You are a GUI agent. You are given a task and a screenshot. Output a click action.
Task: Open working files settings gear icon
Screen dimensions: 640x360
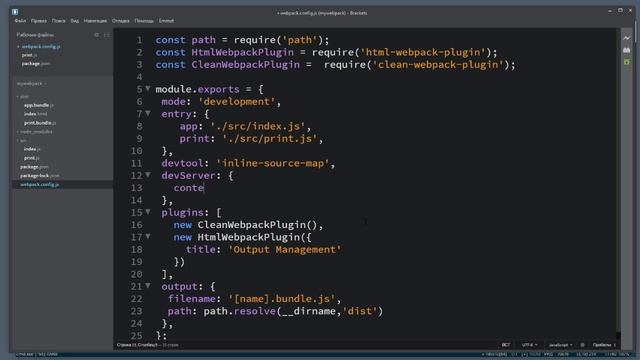pyautogui.click(x=97, y=35)
